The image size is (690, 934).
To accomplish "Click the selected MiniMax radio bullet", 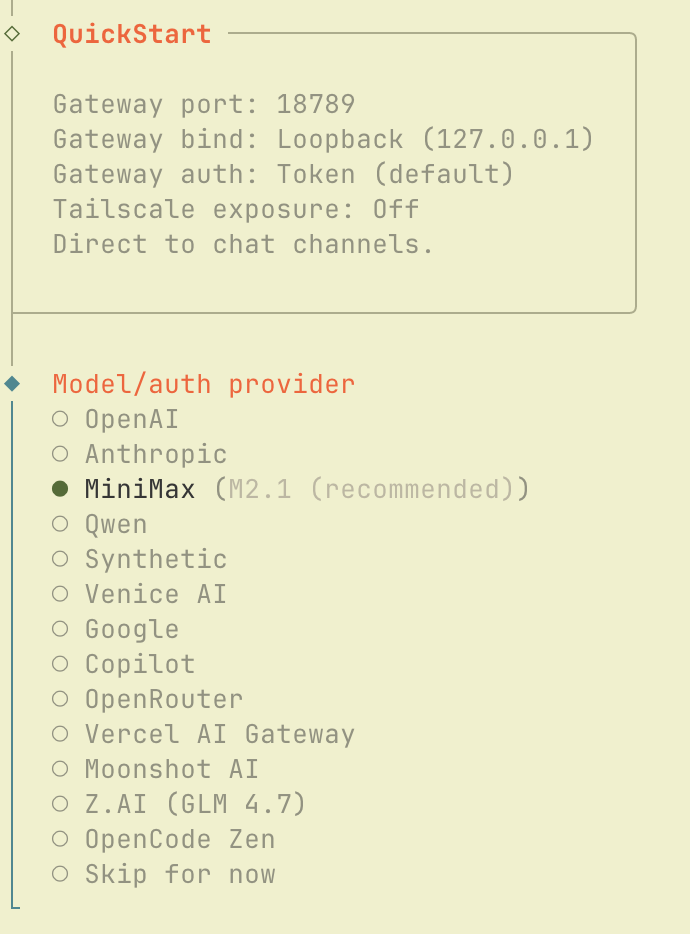I will click(60, 489).
